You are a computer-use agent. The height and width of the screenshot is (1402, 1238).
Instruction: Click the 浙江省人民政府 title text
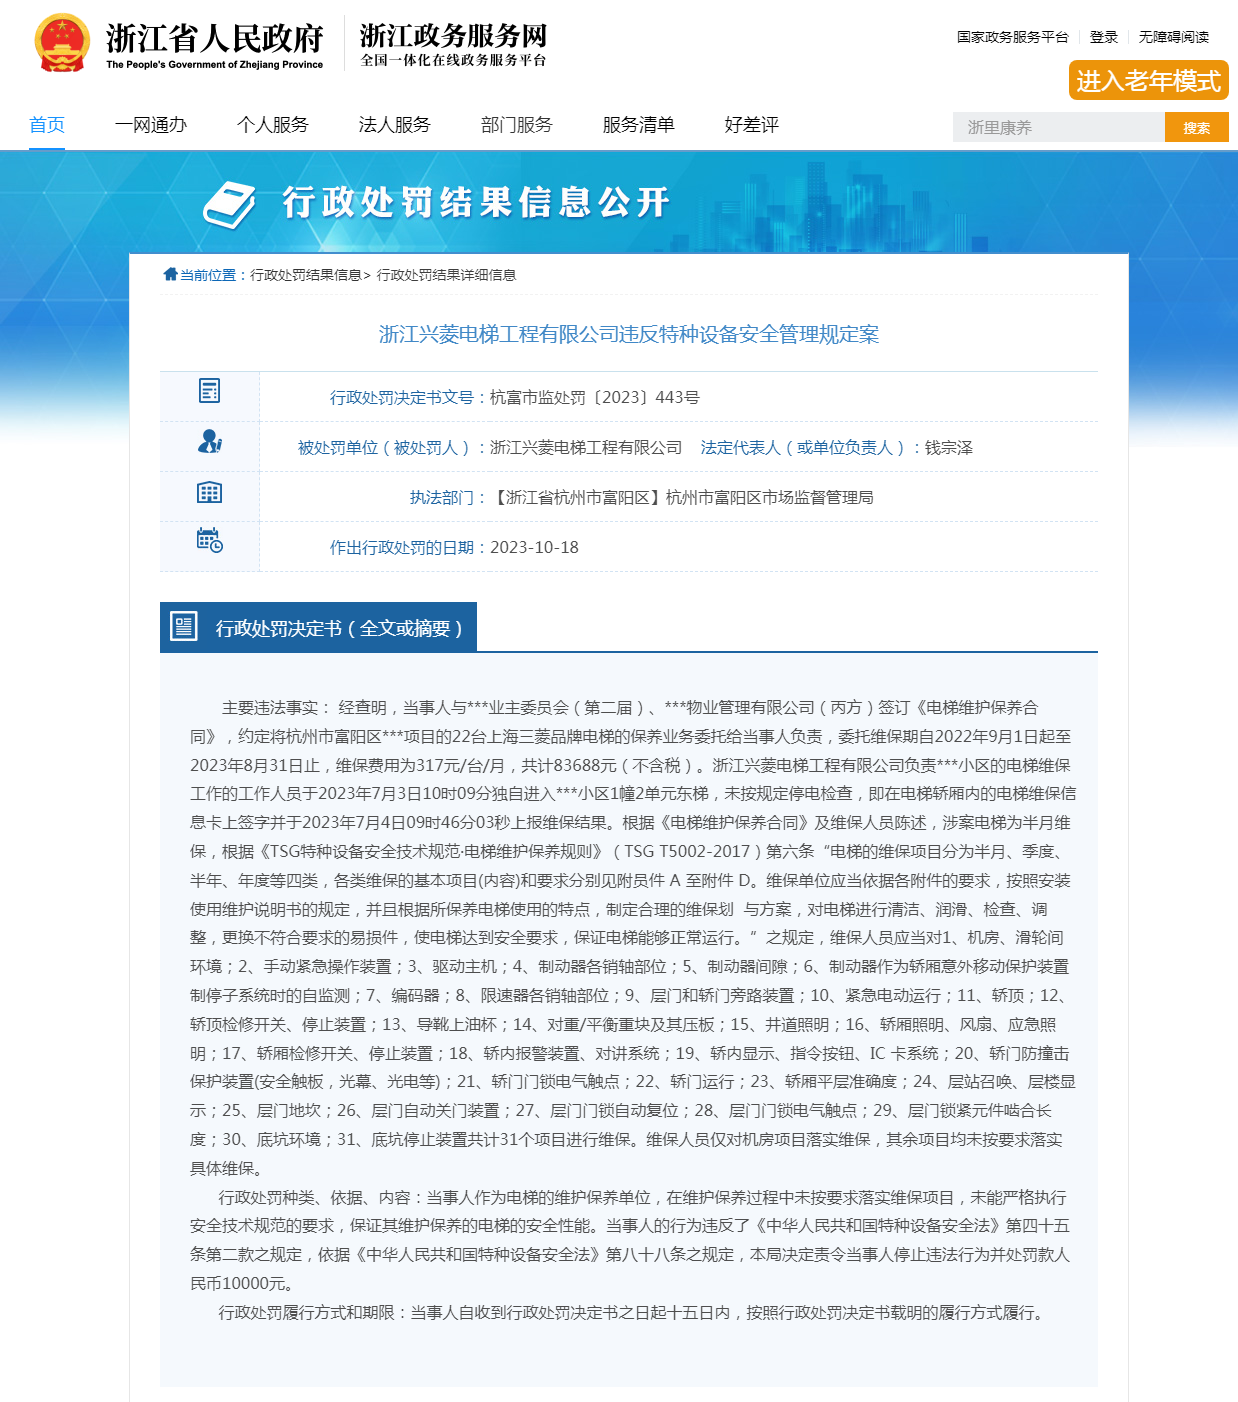215,38
